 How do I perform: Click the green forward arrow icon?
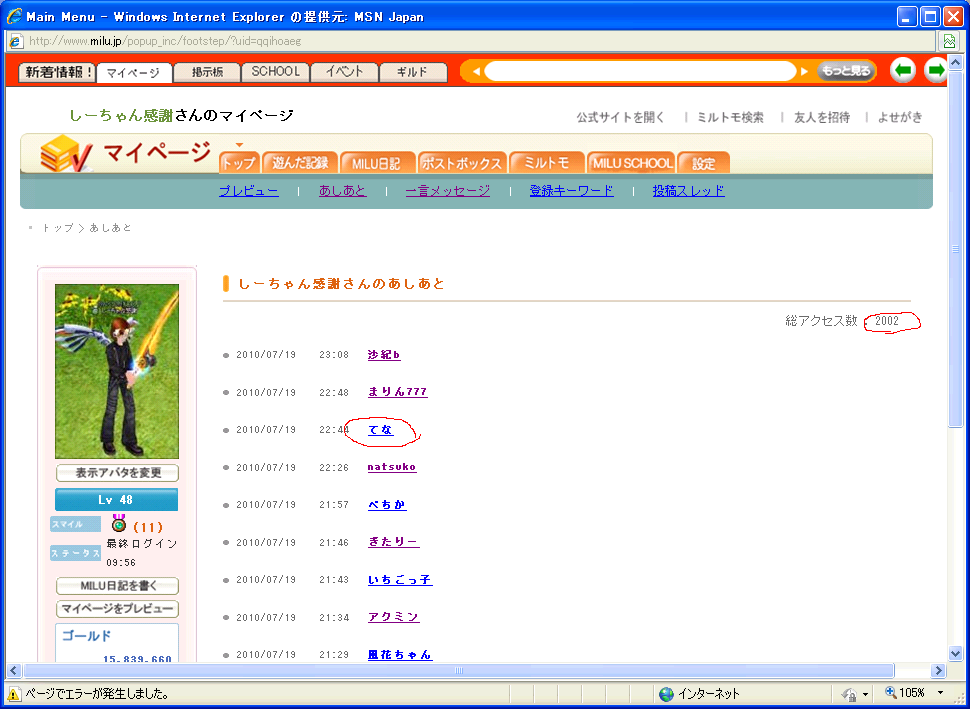tap(936, 71)
